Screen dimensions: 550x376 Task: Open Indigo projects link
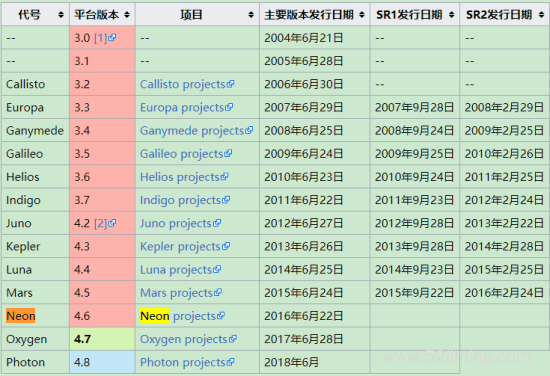[x=185, y=200]
